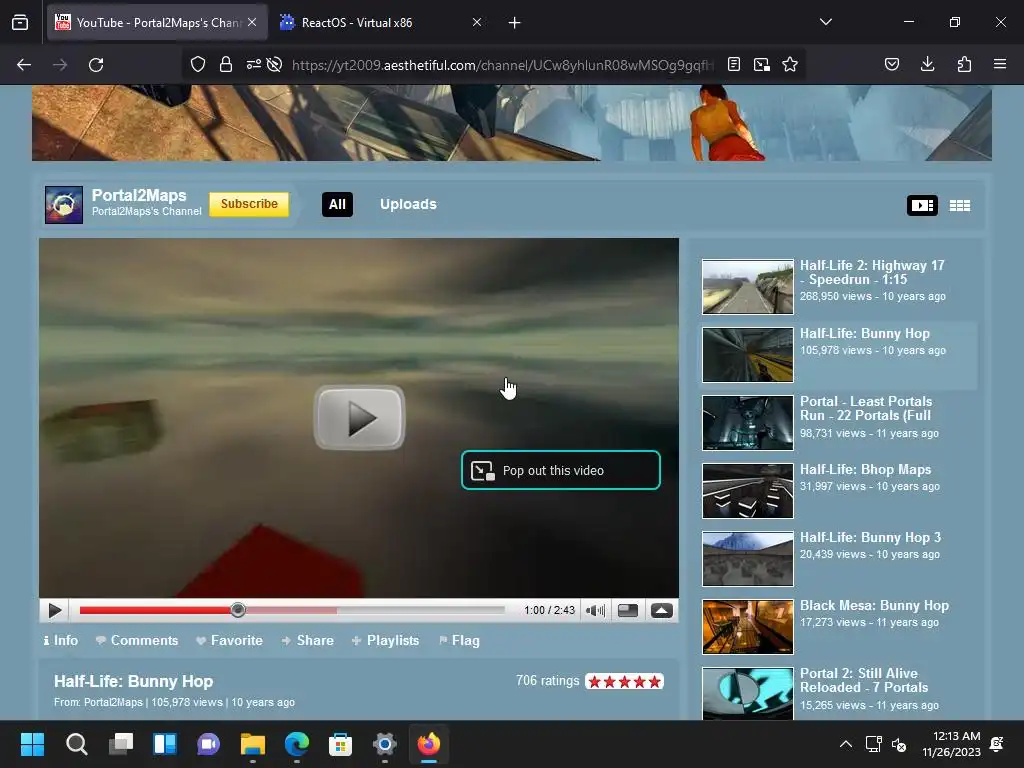The image size is (1024, 768).
Task: Open the Info tab below the video
Action: (x=61, y=641)
